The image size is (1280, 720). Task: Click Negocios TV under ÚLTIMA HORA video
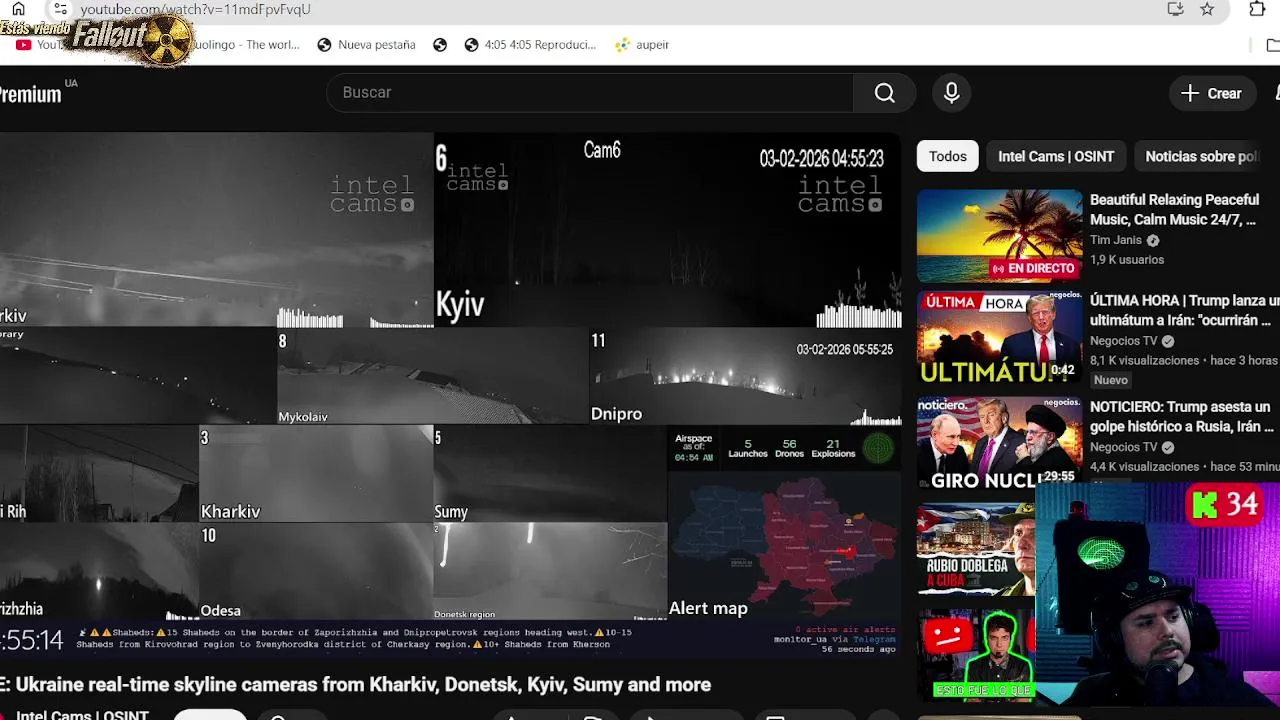[1123, 341]
